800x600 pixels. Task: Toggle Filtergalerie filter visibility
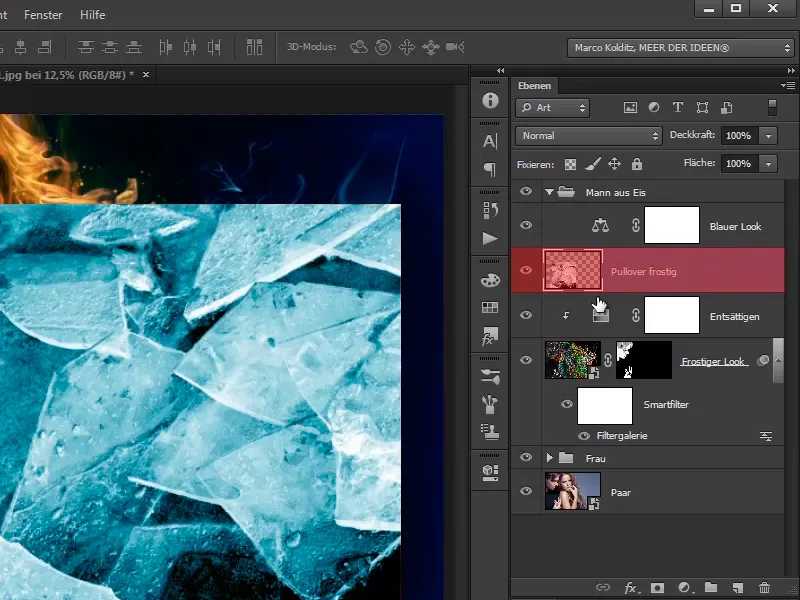[584, 436]
